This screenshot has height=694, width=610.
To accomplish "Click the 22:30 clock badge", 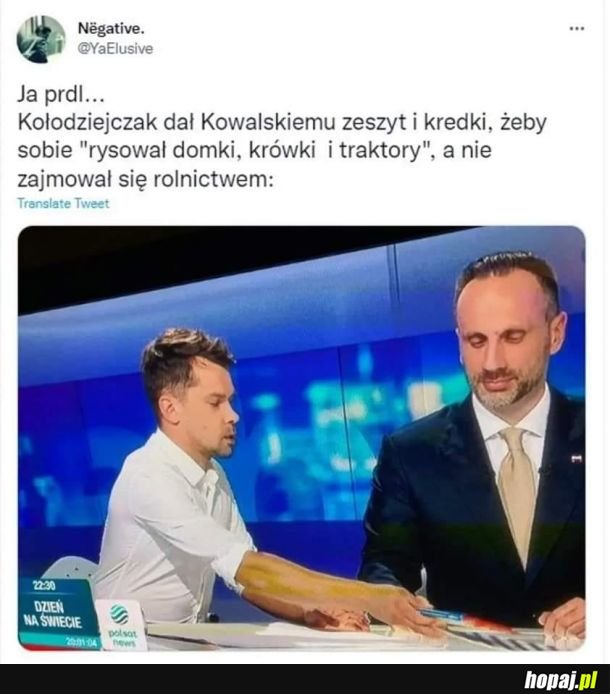I will coord(44,586).
